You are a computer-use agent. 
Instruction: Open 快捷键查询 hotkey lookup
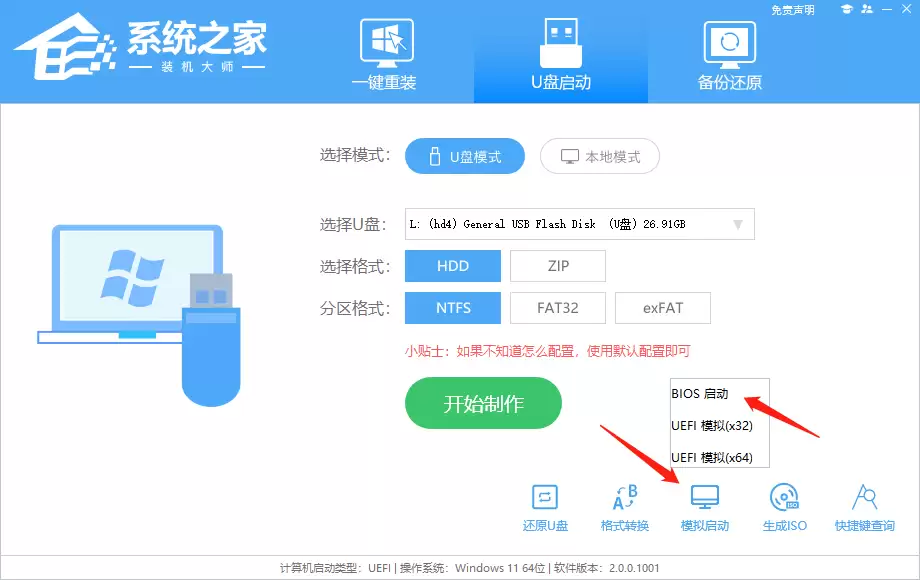(x=864, y=508)
